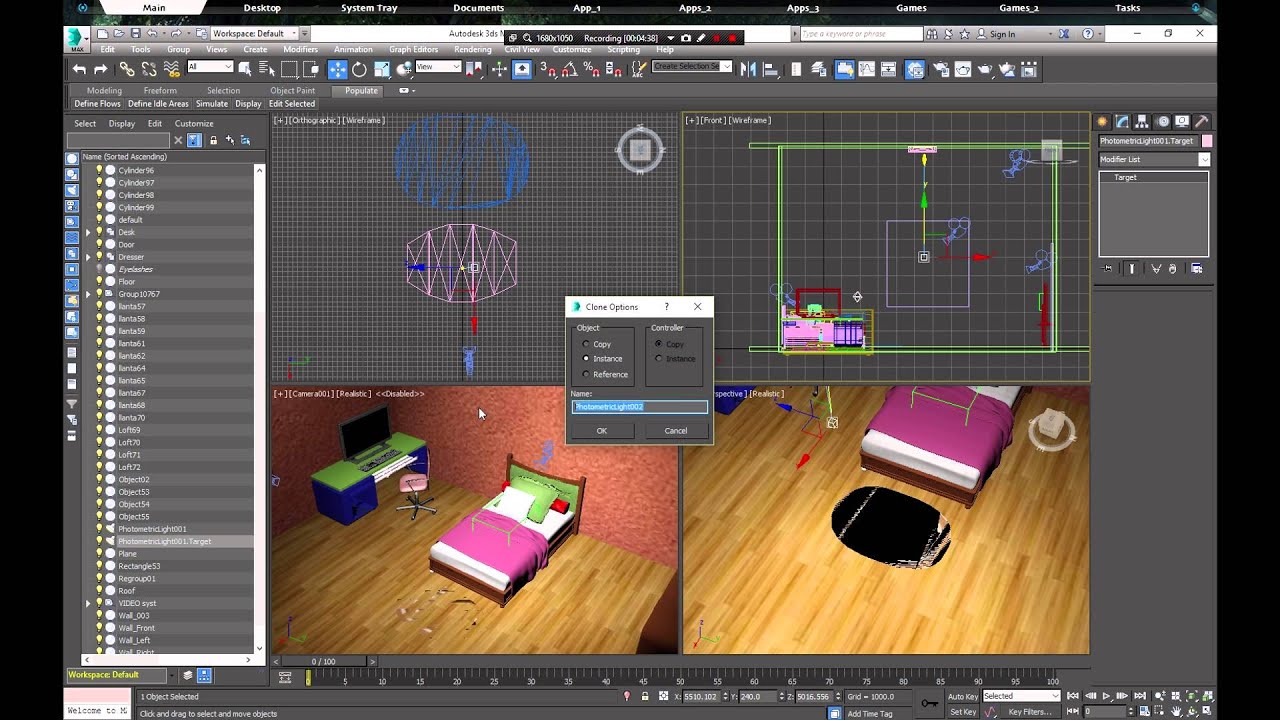
Task: Click the clone Name input field
Action: click(640, 407)
